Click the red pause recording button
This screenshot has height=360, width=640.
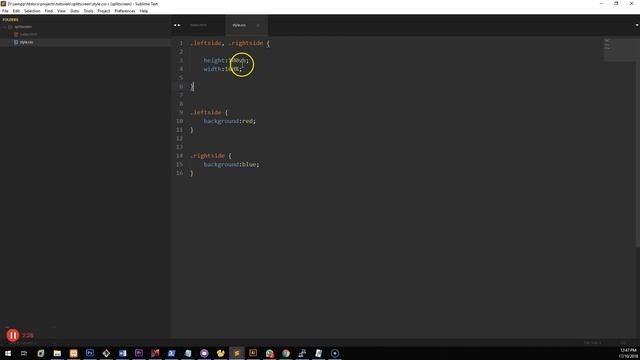tap(13, 336)
